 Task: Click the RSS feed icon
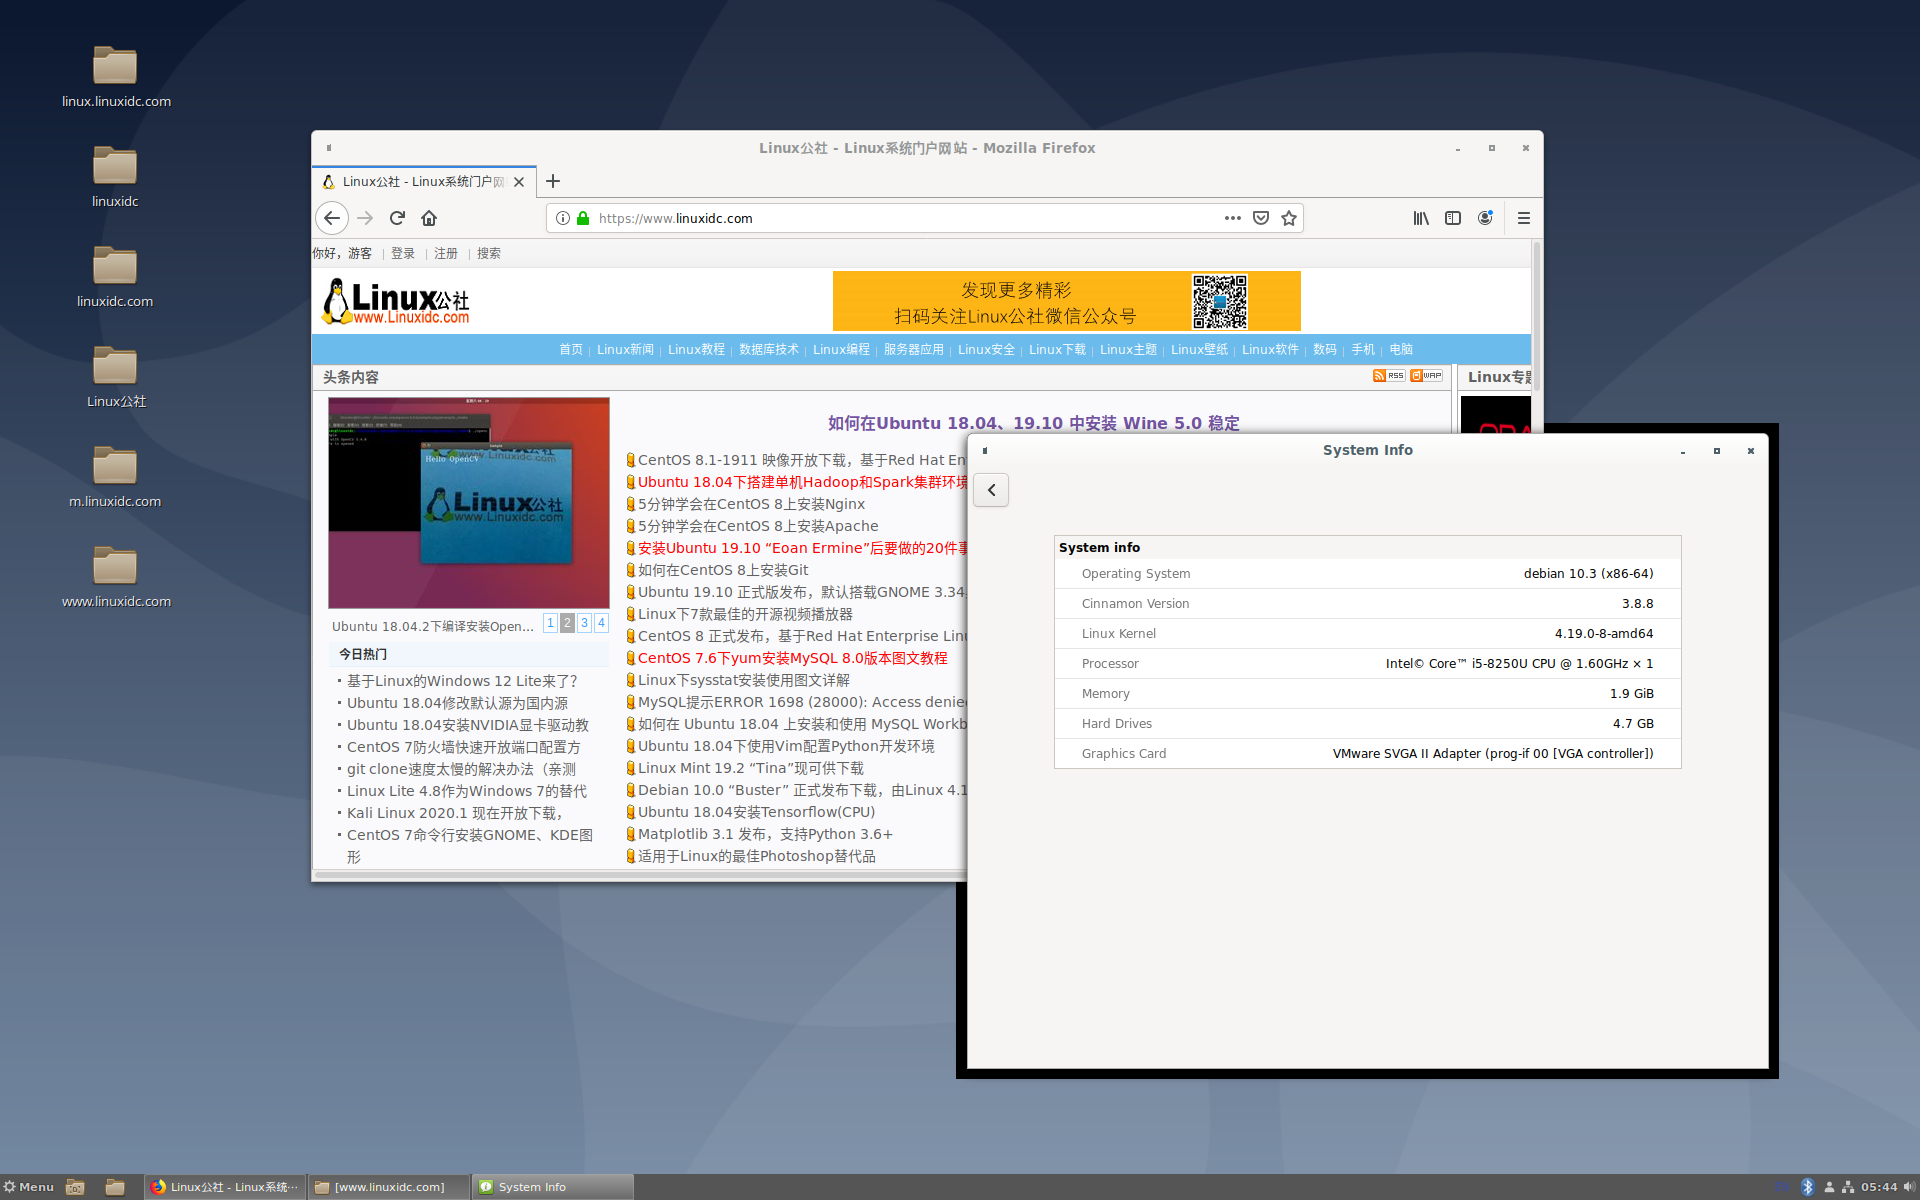1389,376
